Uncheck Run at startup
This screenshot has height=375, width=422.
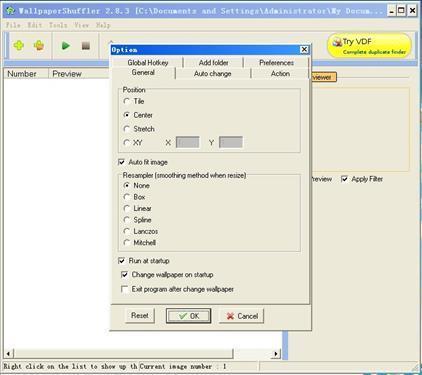coord(122,261)
